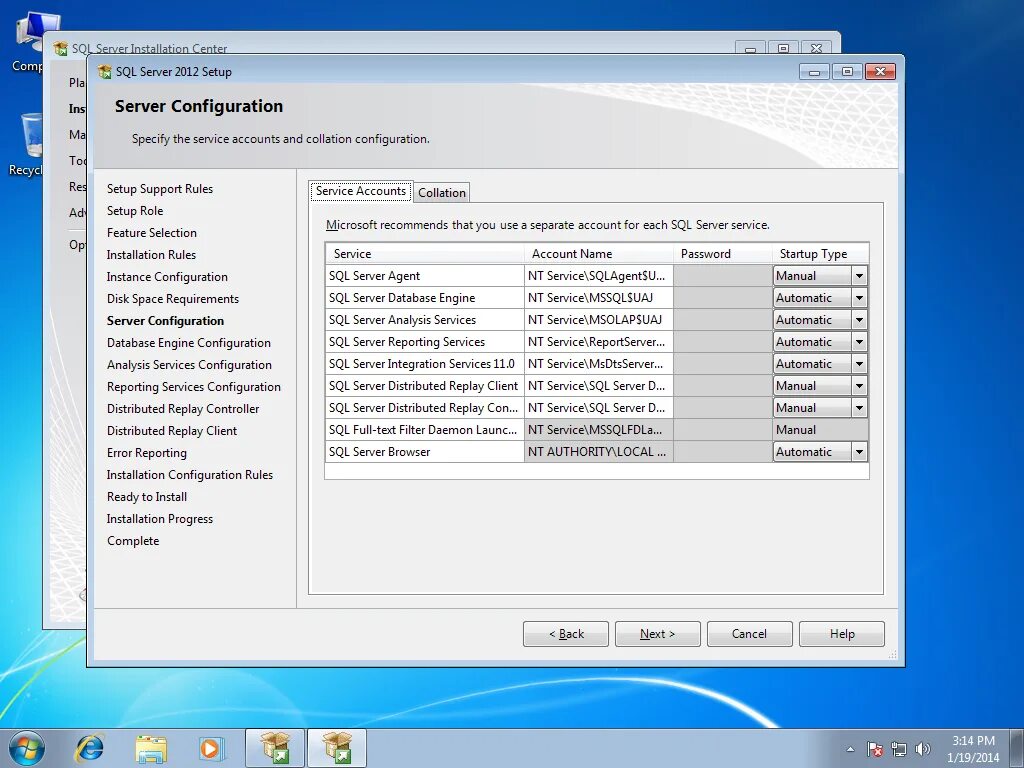Viewport: 1024px width, 768px height.
Task: Open Windows Media Player from the taskbar
Action: click(212, 748)
